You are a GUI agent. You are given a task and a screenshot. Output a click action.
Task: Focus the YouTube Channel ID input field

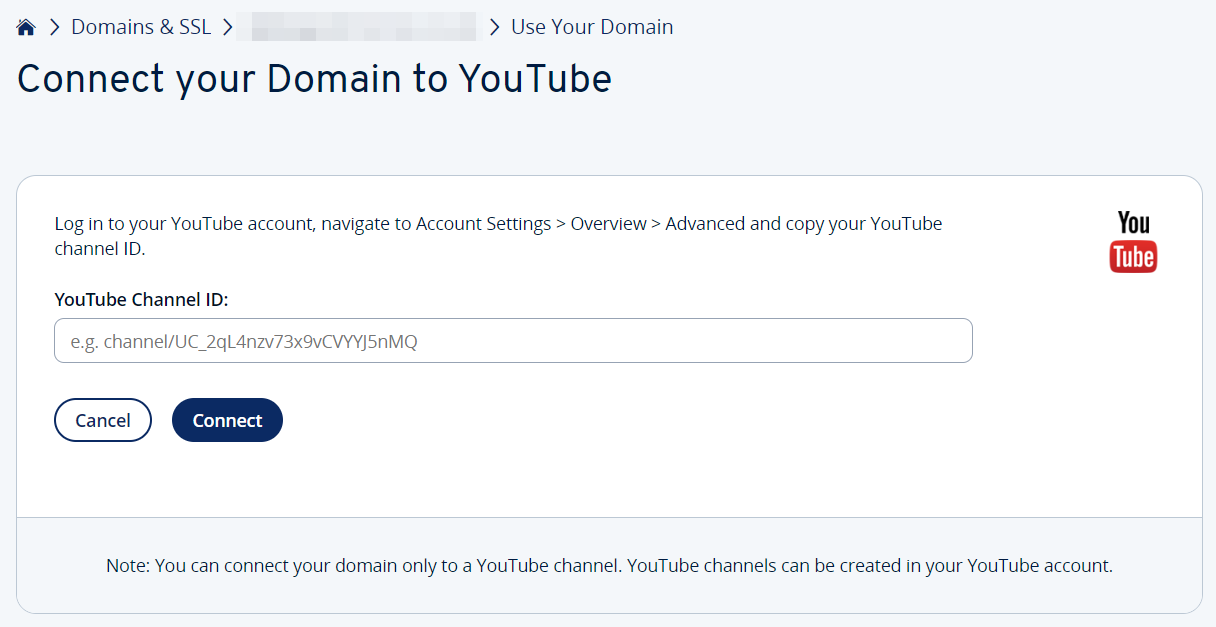[513, 341]
